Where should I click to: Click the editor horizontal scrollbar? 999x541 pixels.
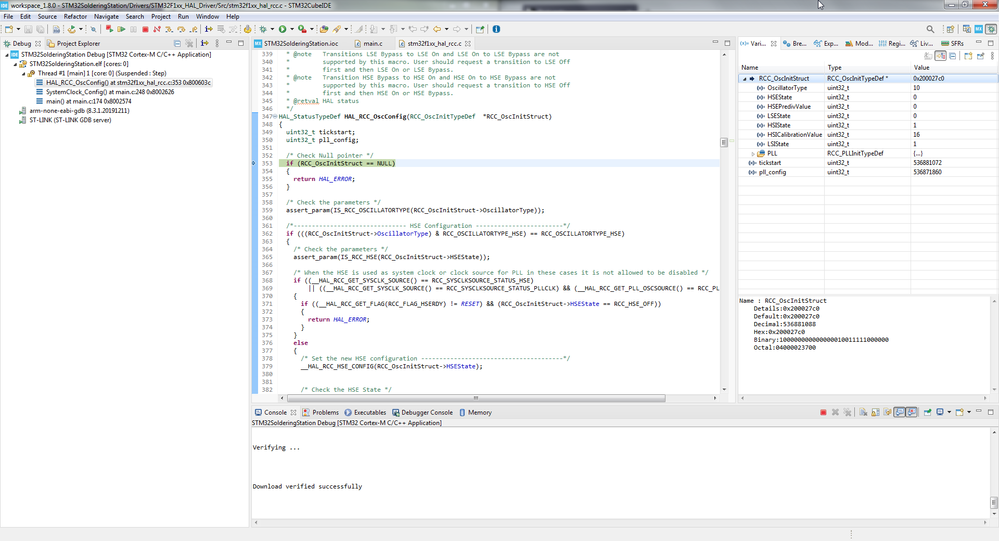476,398
